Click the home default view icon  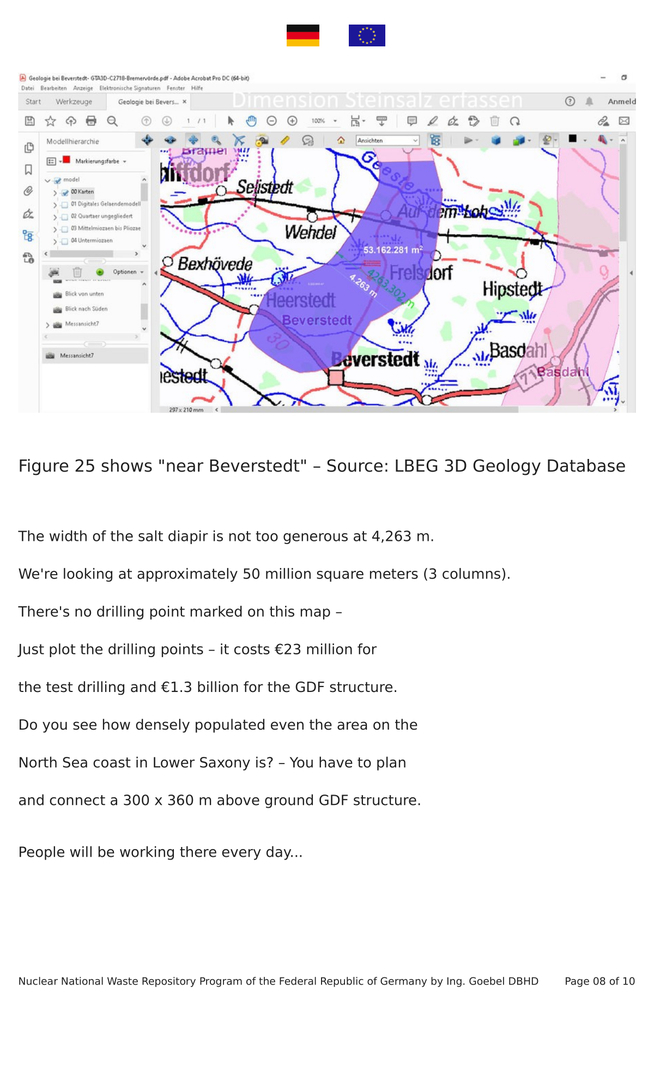click(x=341, y=141)
